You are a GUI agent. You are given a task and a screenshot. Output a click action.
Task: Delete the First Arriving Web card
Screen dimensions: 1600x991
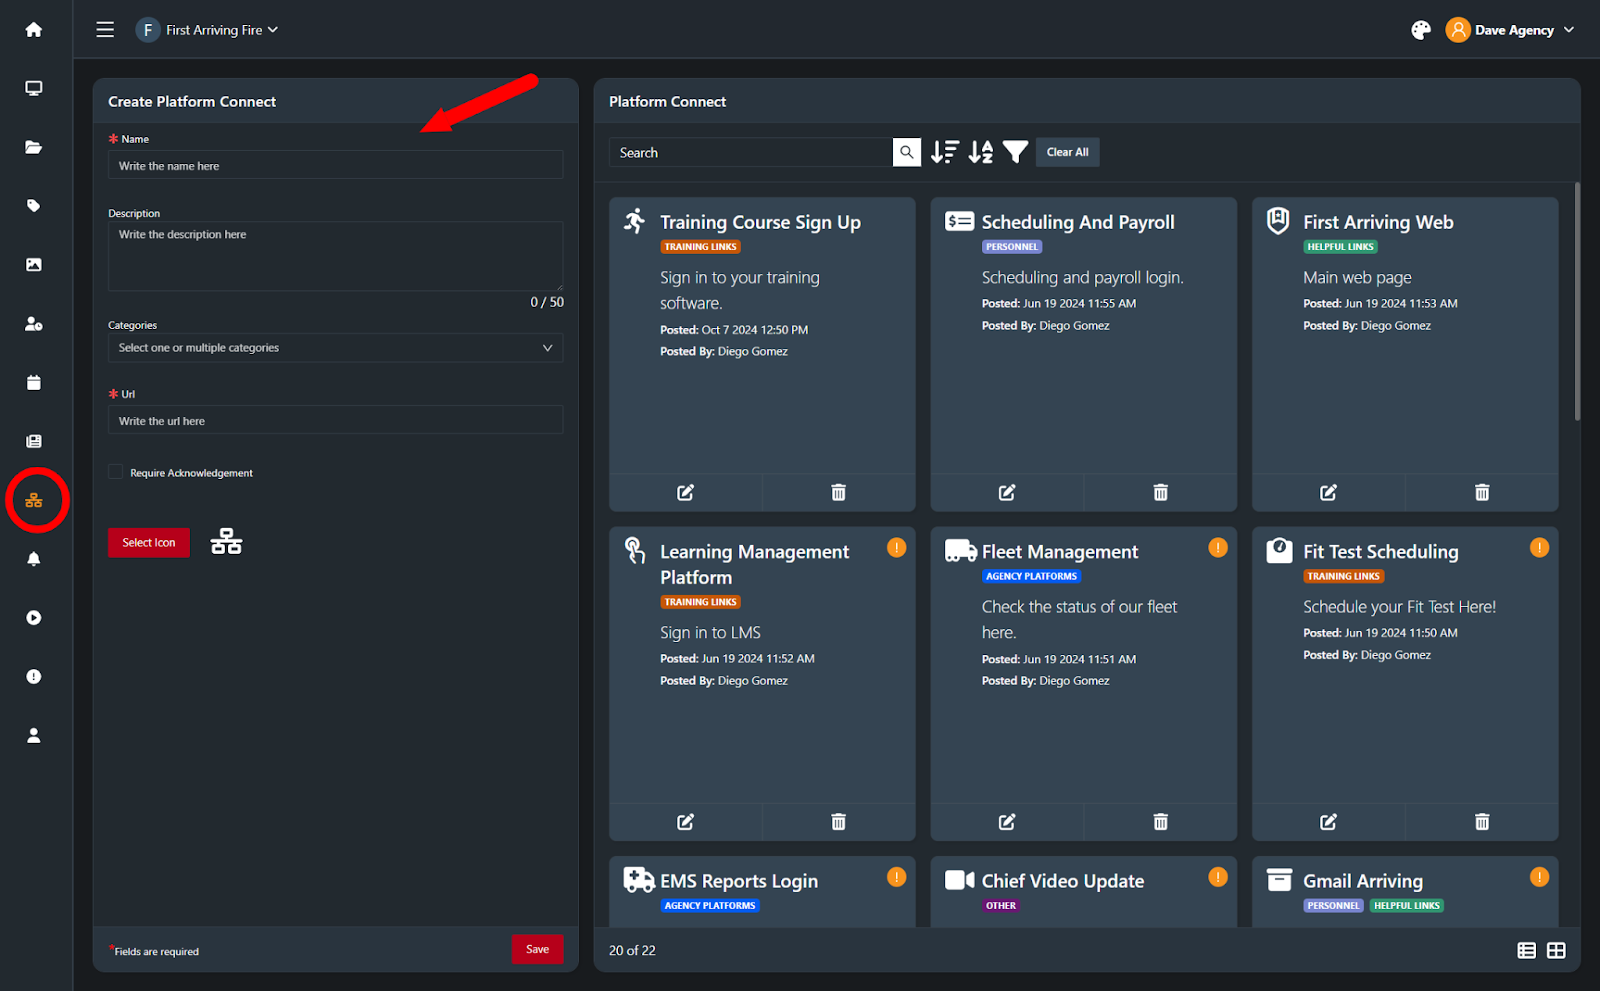pos(1482,492)
